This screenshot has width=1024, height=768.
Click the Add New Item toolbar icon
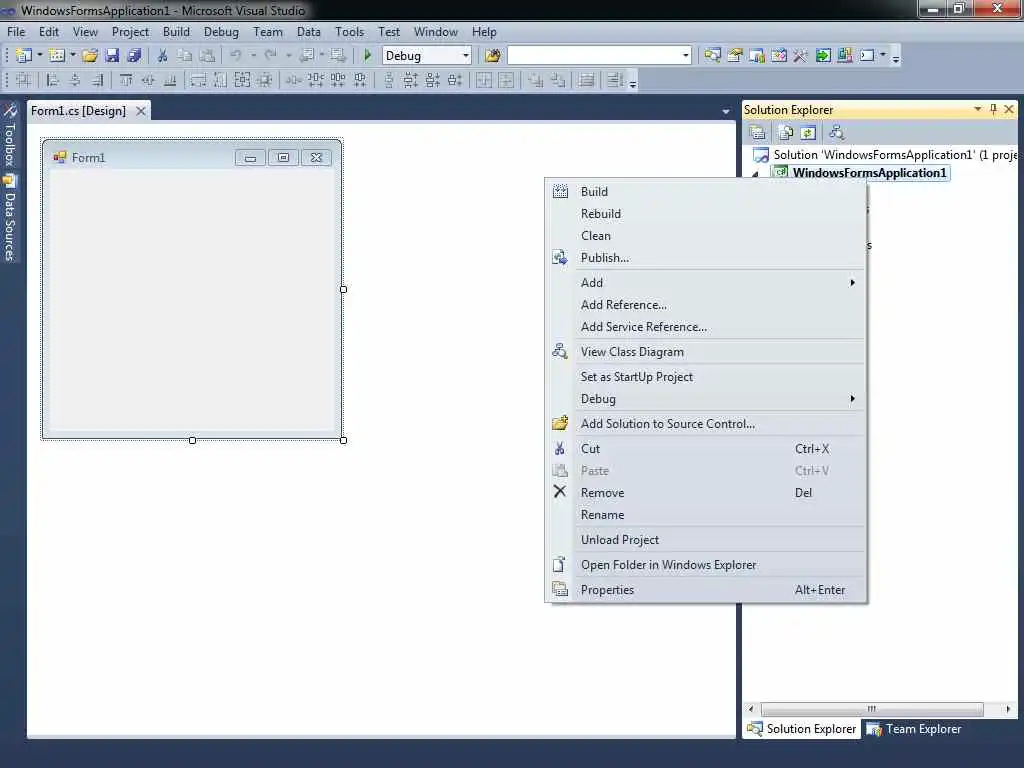[57, 56]
